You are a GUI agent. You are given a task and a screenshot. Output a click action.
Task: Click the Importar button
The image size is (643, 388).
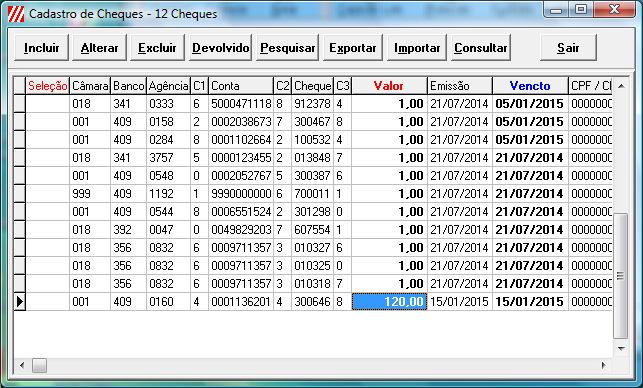tap(417, 48)
